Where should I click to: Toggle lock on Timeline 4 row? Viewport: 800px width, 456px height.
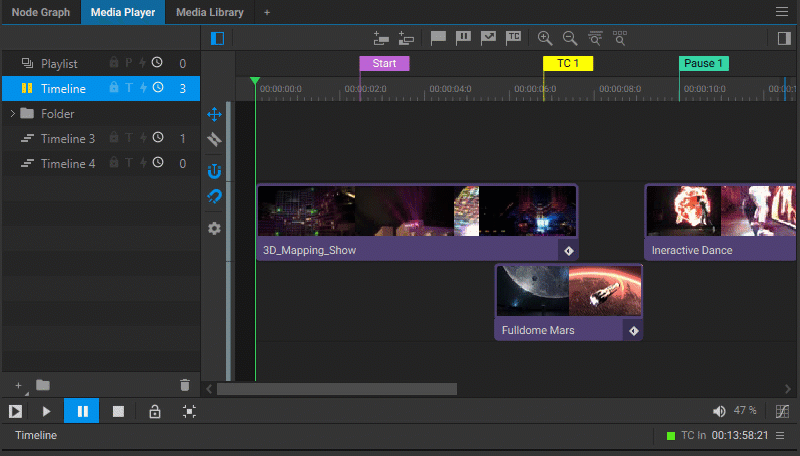[114, 162]
